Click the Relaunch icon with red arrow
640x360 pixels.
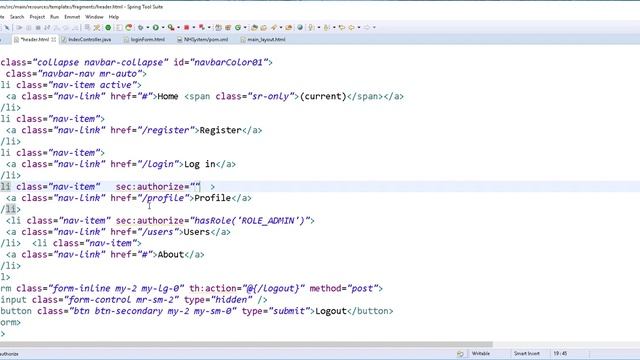pos(129,27)
